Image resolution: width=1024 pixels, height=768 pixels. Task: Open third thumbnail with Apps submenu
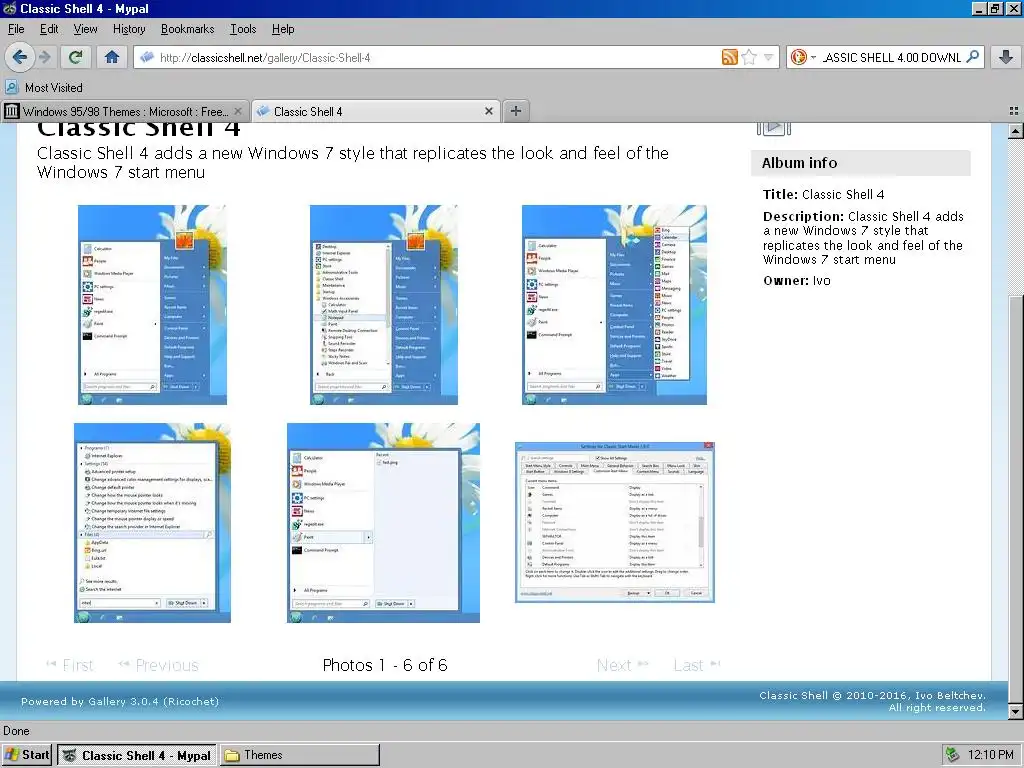coord(614,305)
